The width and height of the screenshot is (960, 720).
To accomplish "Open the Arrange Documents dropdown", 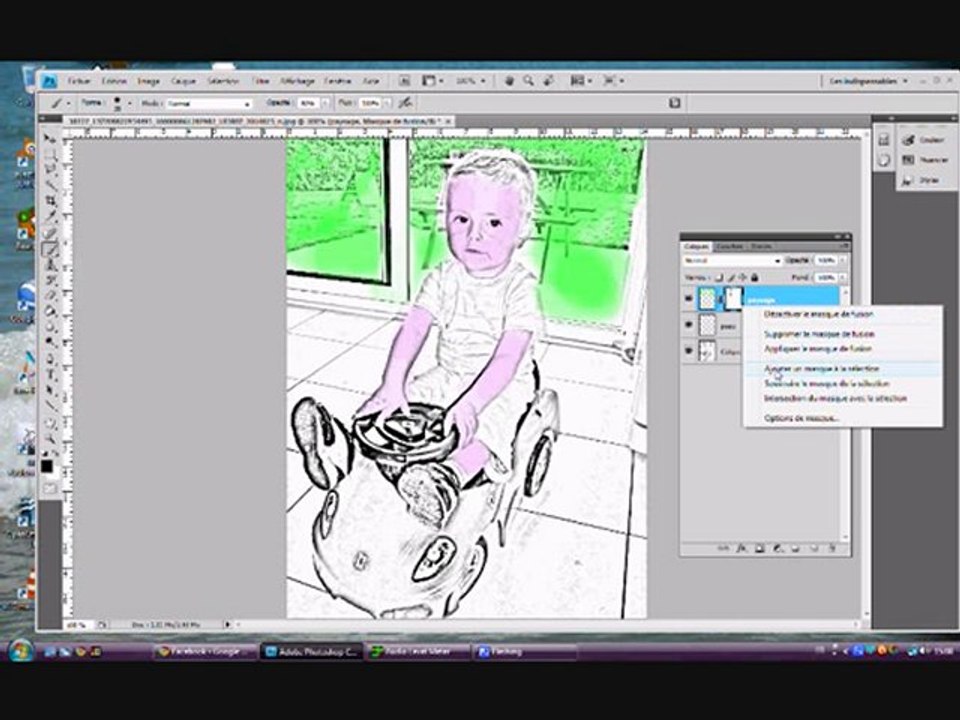I will coord(580,81).
